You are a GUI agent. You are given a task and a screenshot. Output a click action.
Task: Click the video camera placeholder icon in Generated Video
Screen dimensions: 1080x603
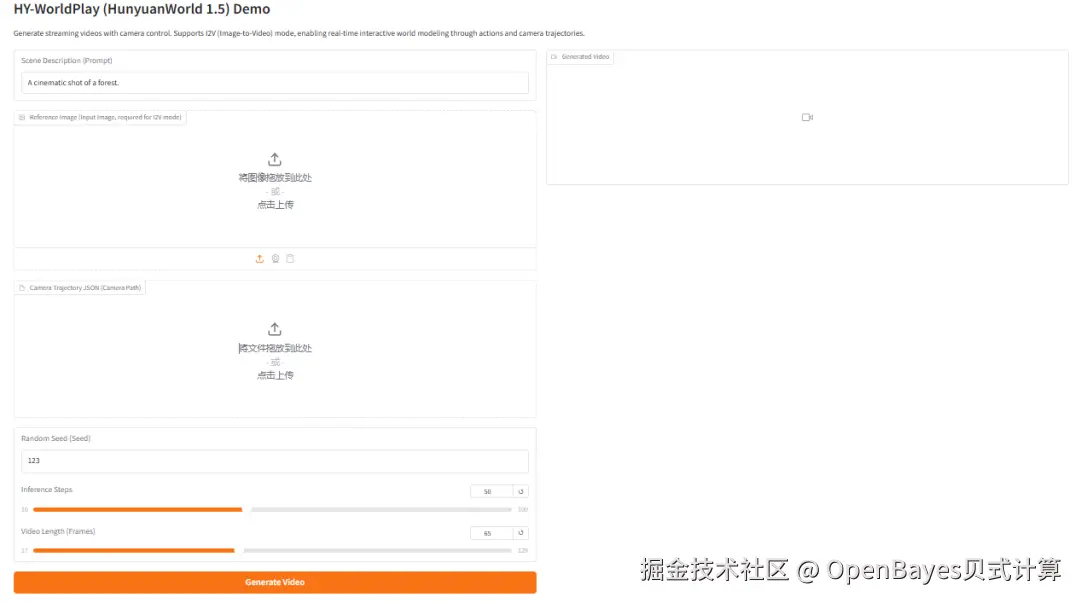pyautogui.click(x=806, y=117)
